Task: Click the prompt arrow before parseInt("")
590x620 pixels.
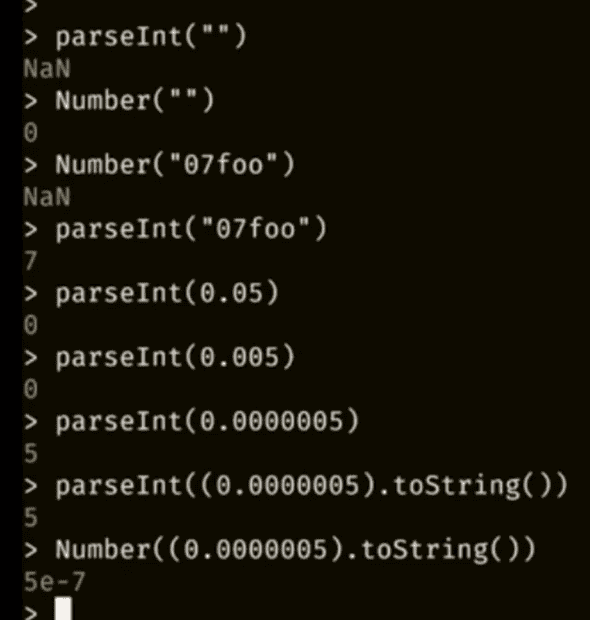Action: click(x=31, y=38)
